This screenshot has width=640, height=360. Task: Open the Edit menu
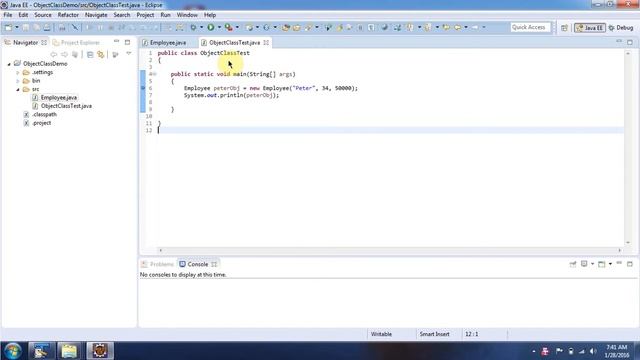click(23, 15)
